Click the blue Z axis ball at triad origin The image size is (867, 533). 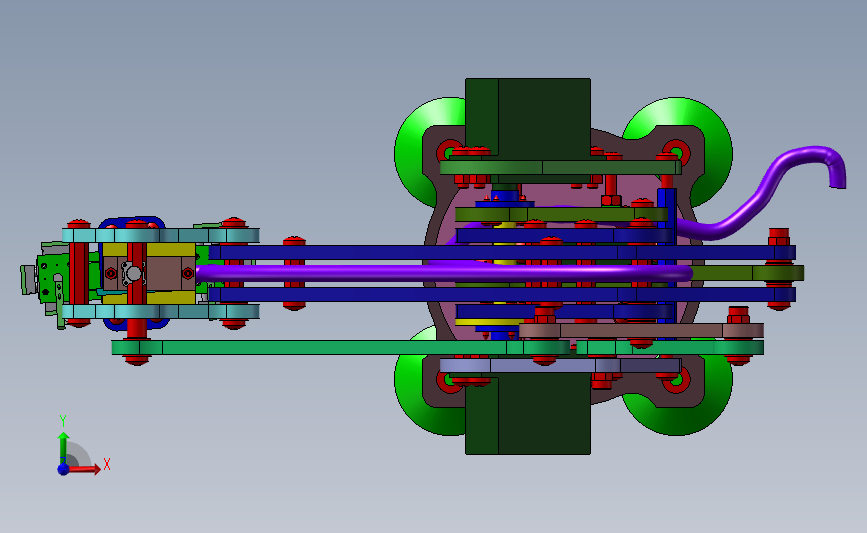coord(63,469)
